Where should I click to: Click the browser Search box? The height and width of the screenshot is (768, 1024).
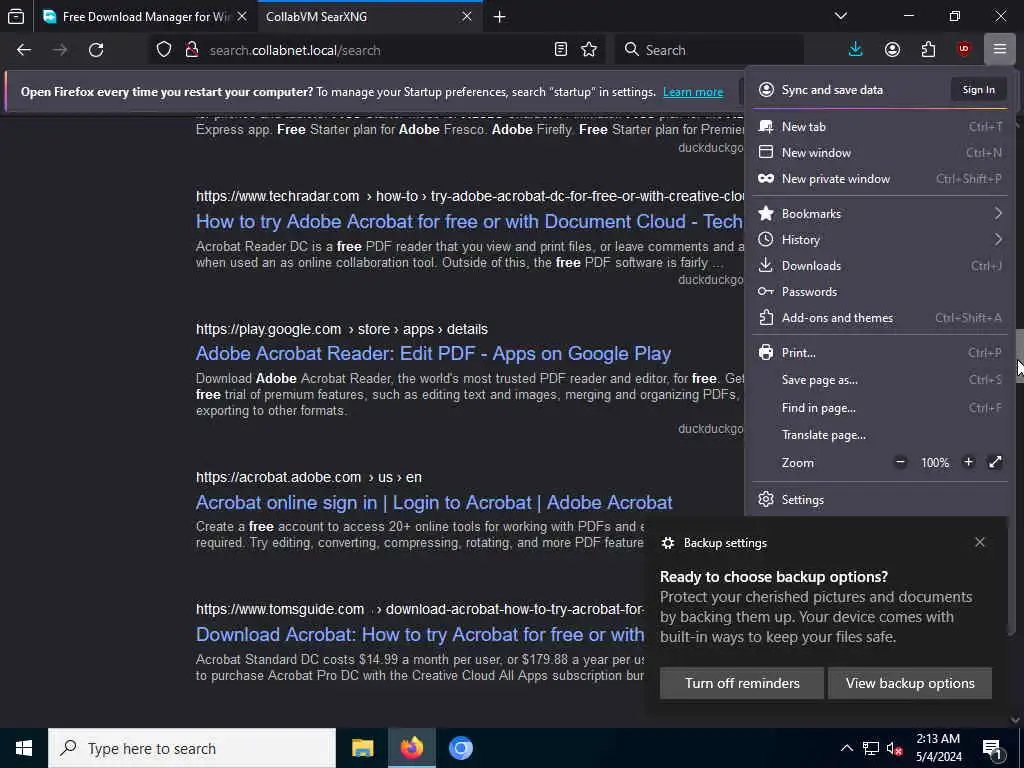tap(709, 50)
